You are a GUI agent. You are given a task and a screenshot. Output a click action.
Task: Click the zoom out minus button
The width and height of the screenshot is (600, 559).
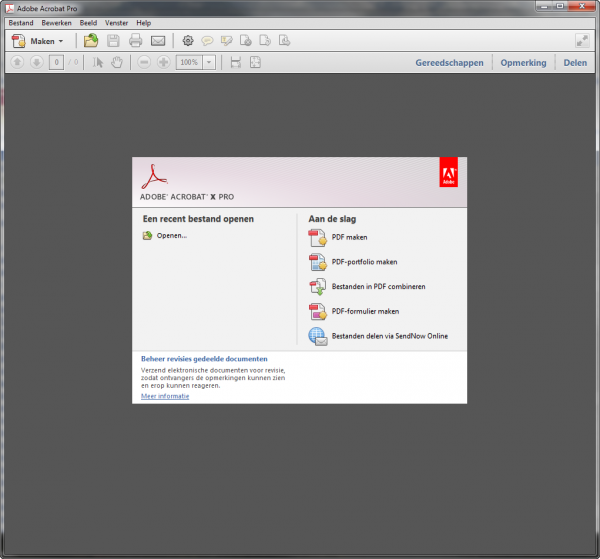click(144, 62)
